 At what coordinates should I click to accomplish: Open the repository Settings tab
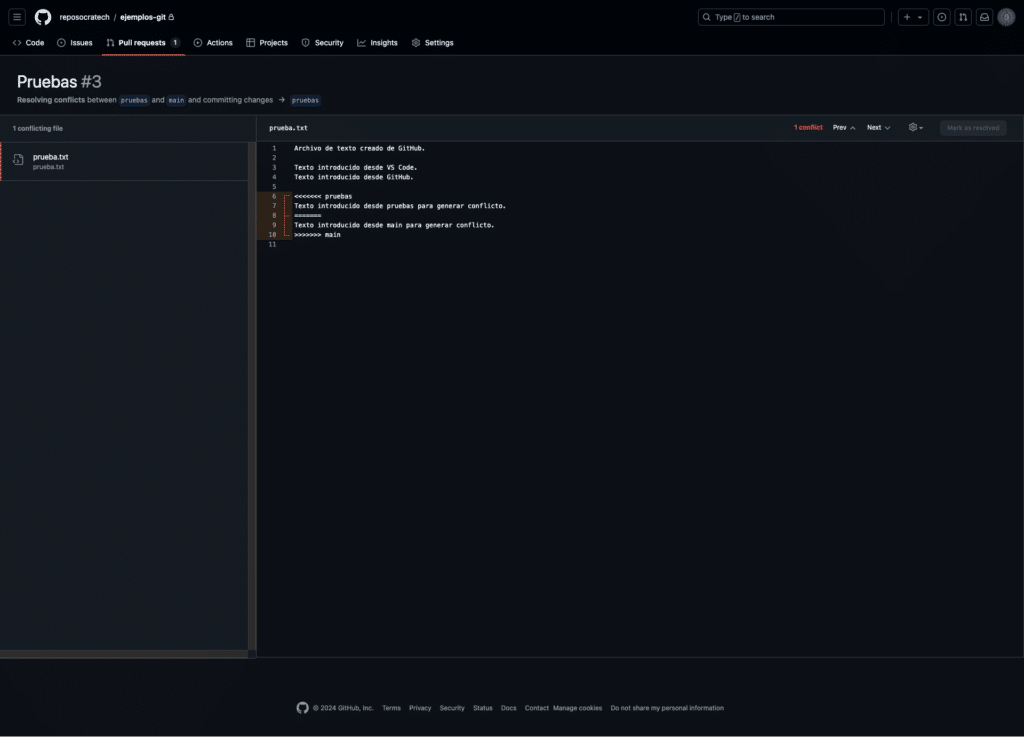point(432,42)
